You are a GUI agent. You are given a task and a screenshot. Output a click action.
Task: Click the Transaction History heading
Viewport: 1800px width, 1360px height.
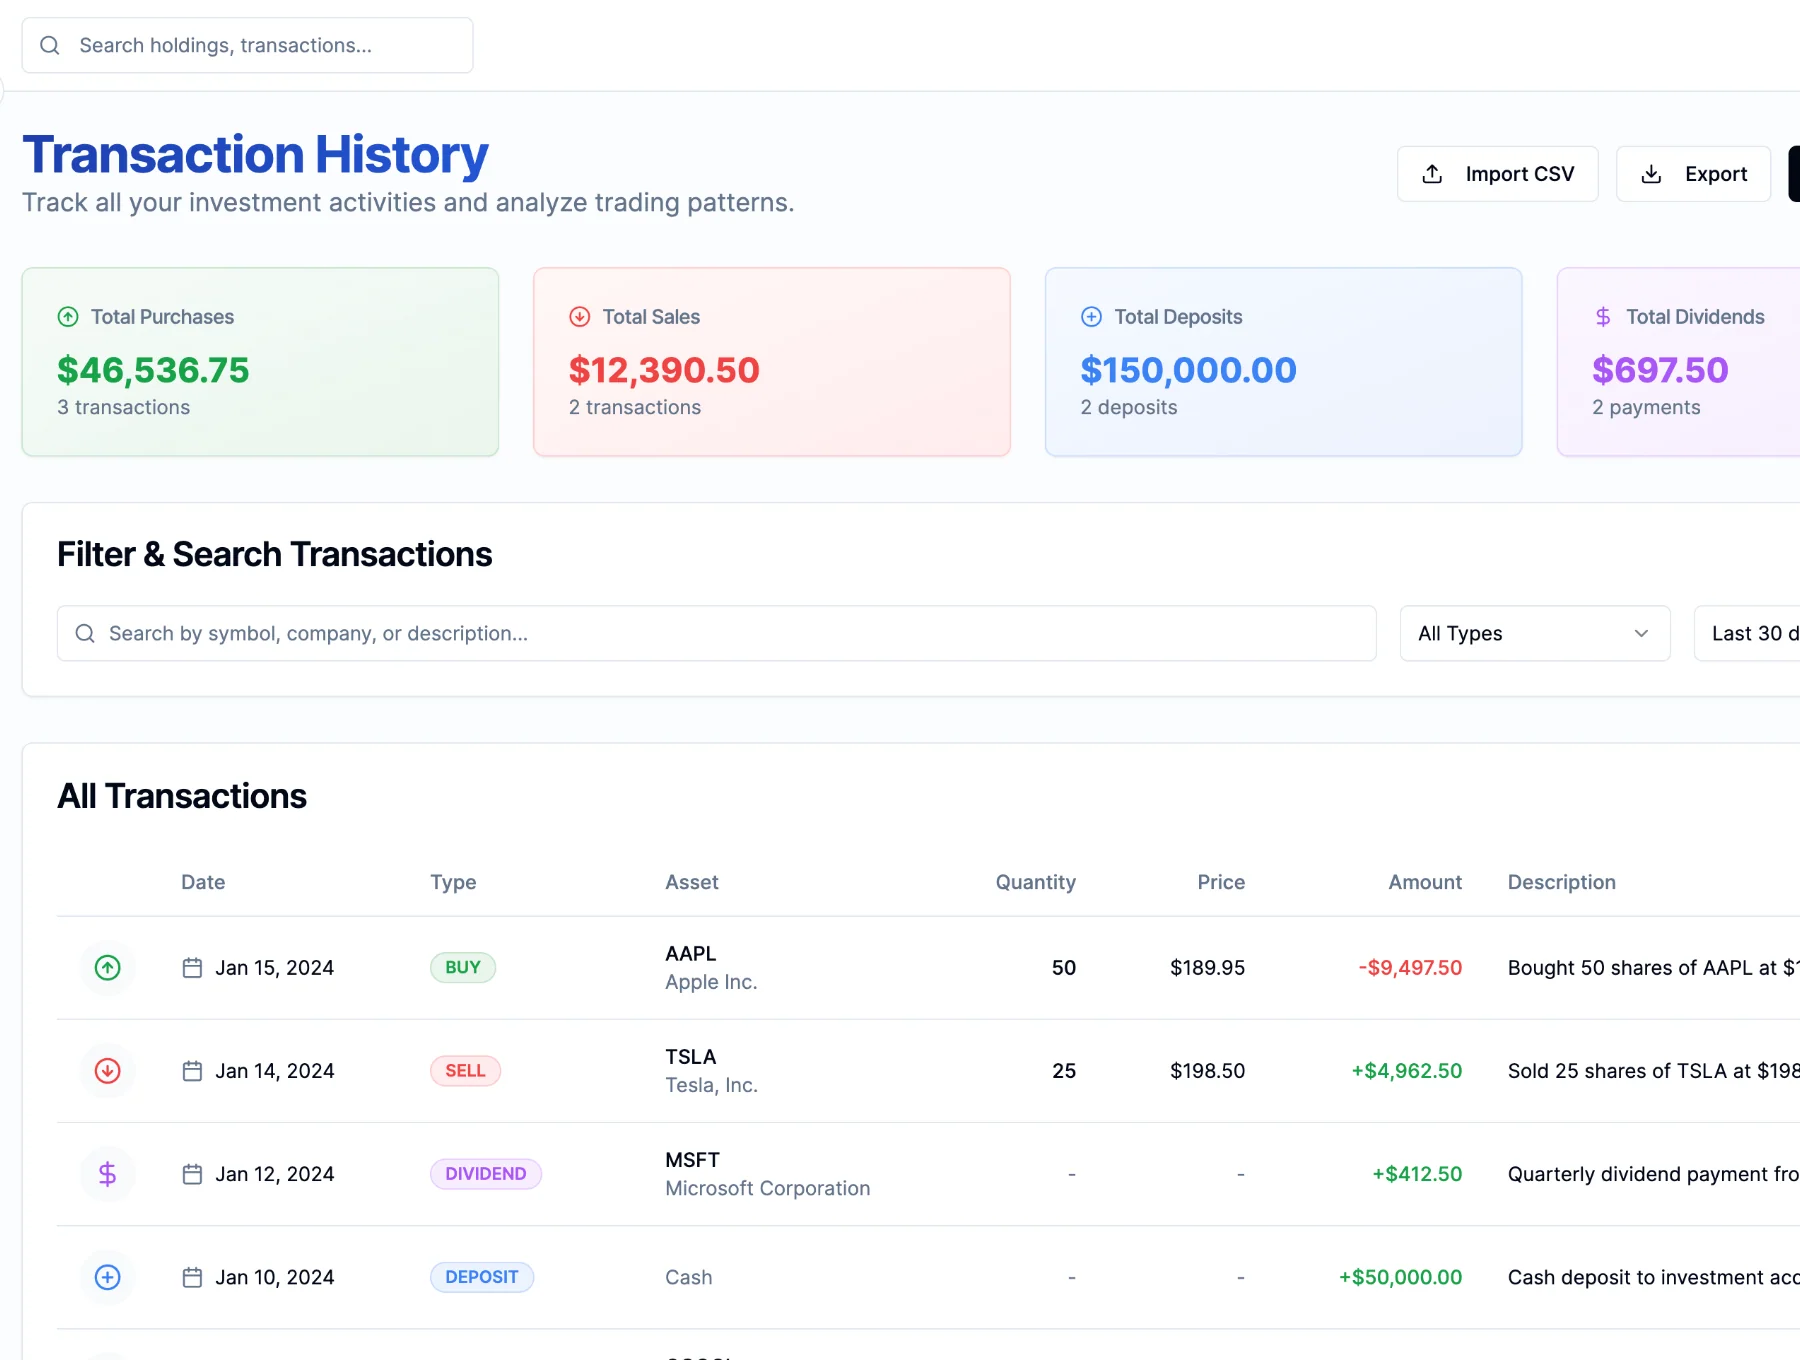[x=256, y=155]
